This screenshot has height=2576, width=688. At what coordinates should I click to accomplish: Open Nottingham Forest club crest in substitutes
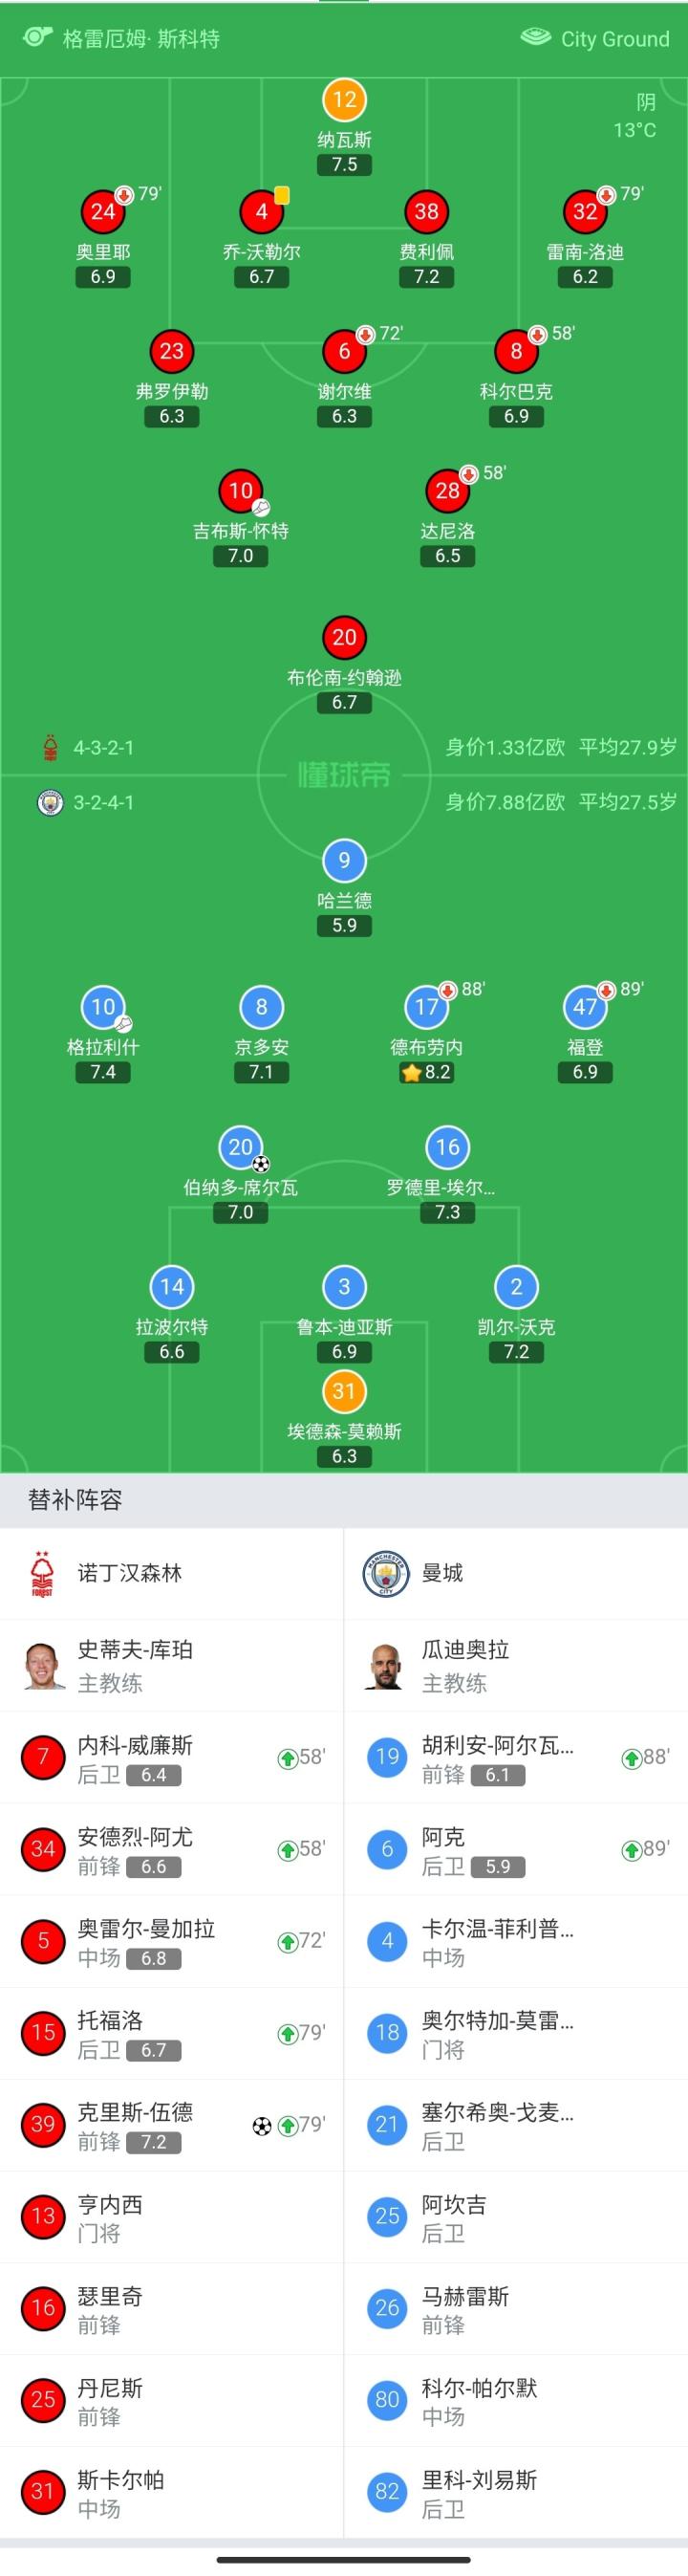[x=42, y=1573]
